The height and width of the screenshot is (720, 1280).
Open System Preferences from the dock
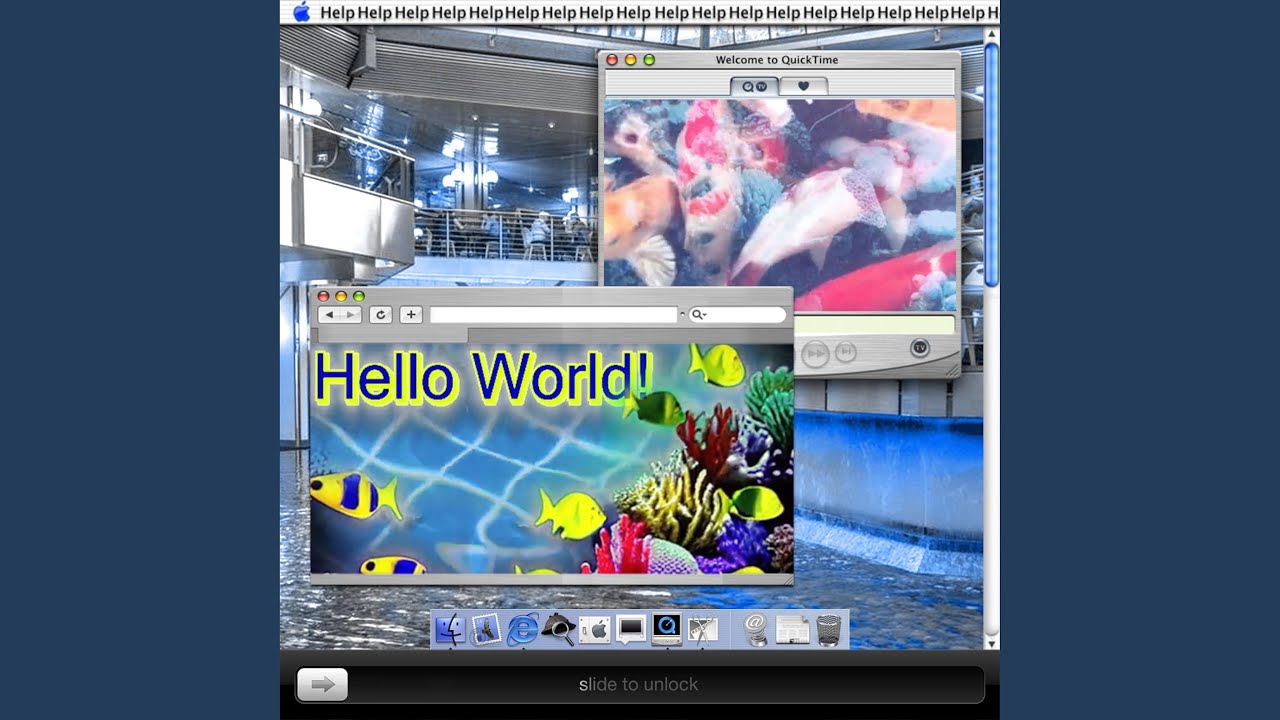594,629
